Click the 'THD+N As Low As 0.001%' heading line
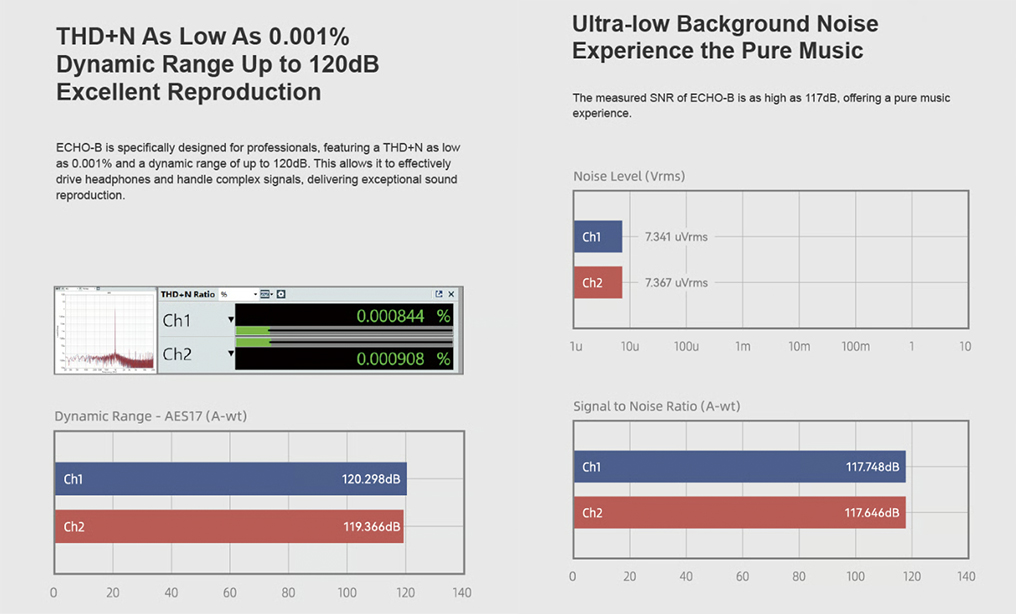Image resolution: width=1016 pixels, height=614 pixels. tap(203, 37)
